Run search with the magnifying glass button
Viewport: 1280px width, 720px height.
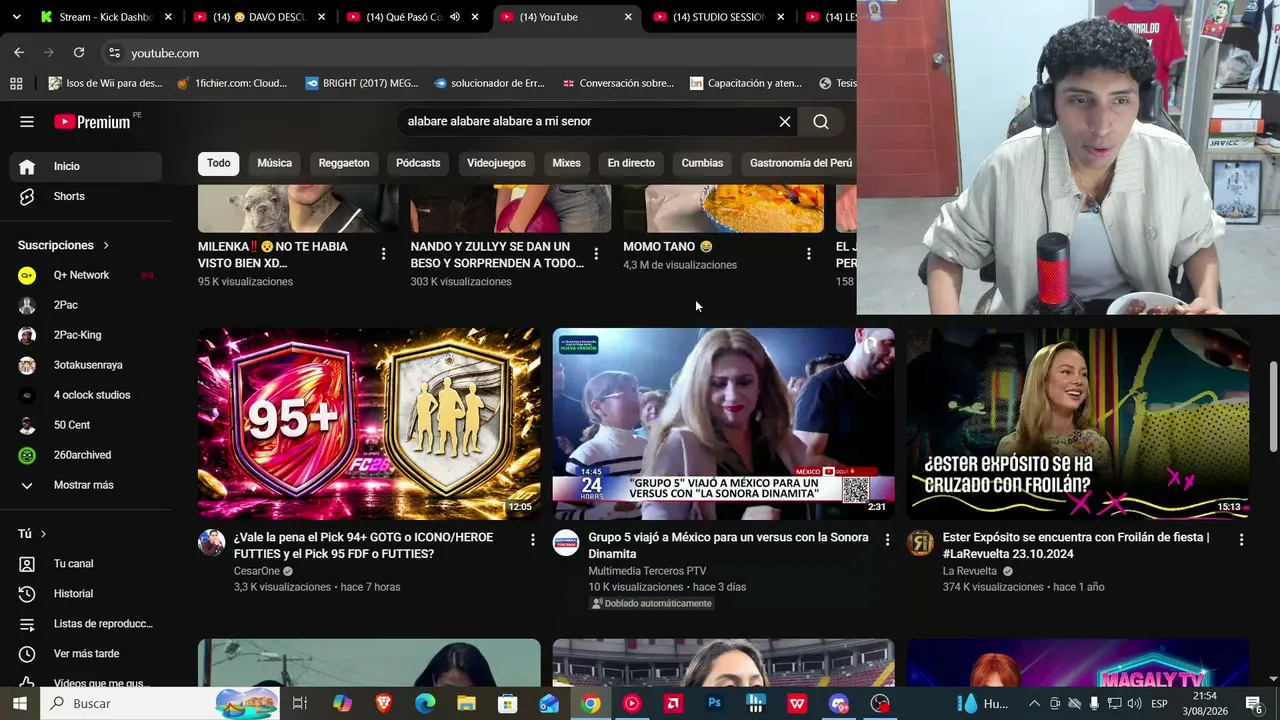point(821,122)
